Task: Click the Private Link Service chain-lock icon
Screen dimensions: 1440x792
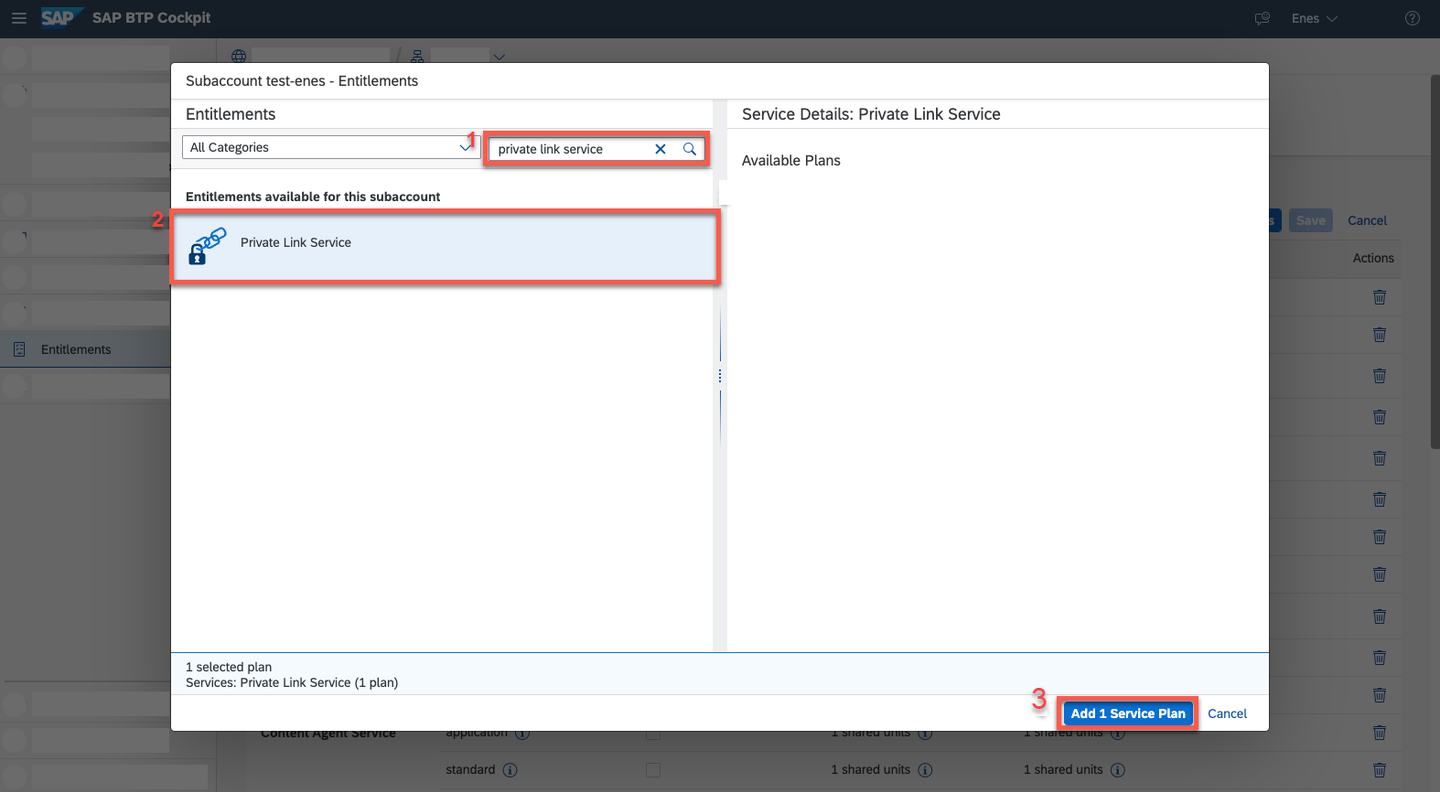Action: (207, 246)
